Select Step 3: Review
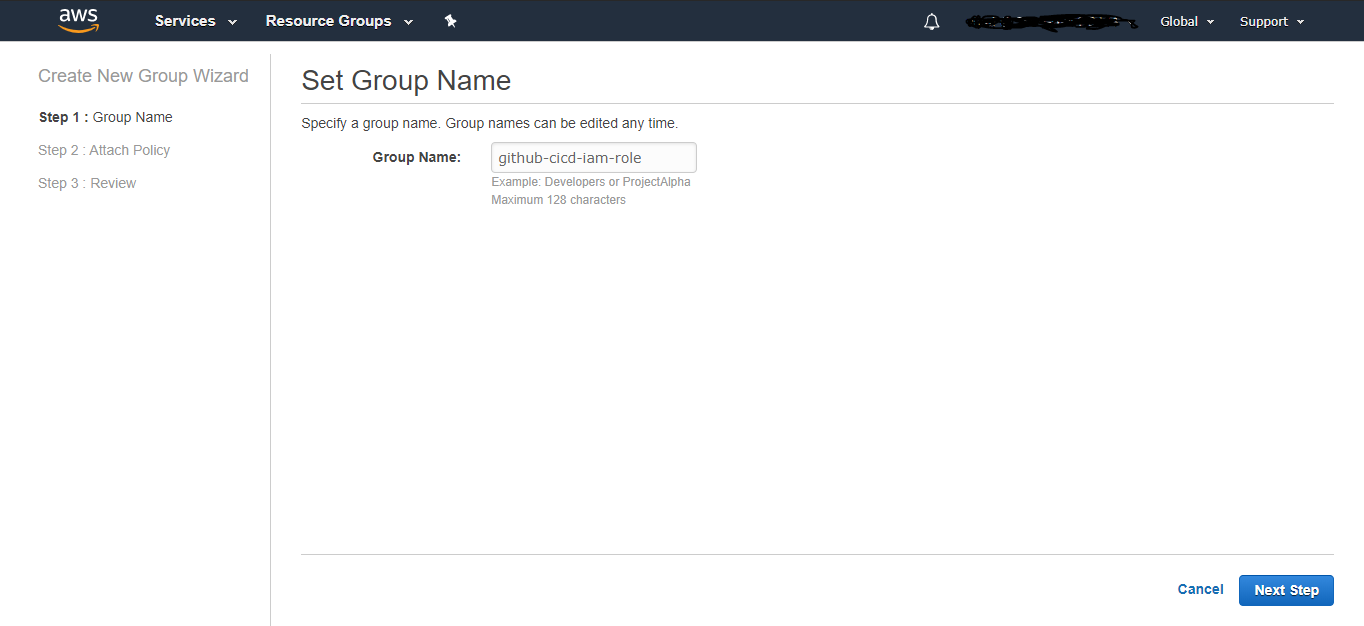Image resolution: width=1364 pixels, height=626 pixels. tap(87, 182)
